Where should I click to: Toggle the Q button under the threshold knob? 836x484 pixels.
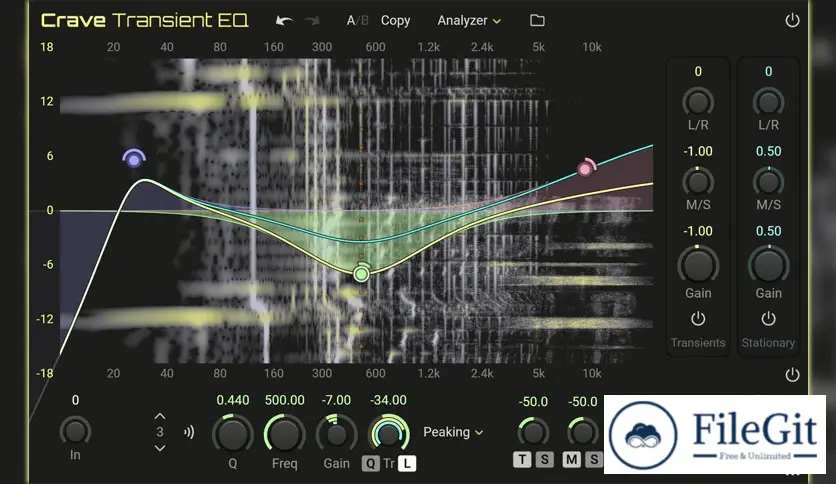tap(370, 464)
